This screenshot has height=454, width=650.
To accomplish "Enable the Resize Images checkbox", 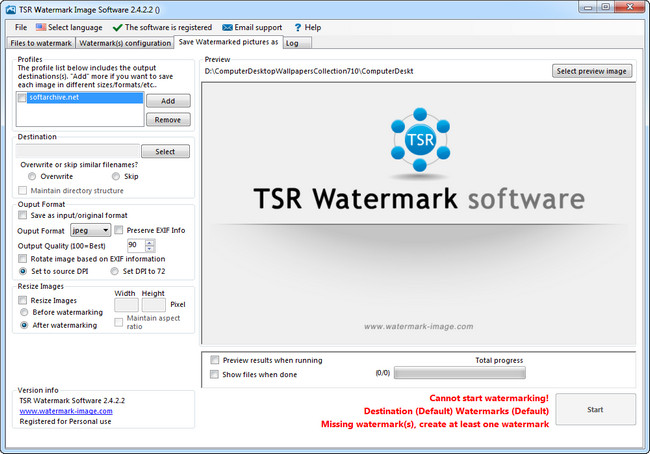I will (x=22, y=300).
